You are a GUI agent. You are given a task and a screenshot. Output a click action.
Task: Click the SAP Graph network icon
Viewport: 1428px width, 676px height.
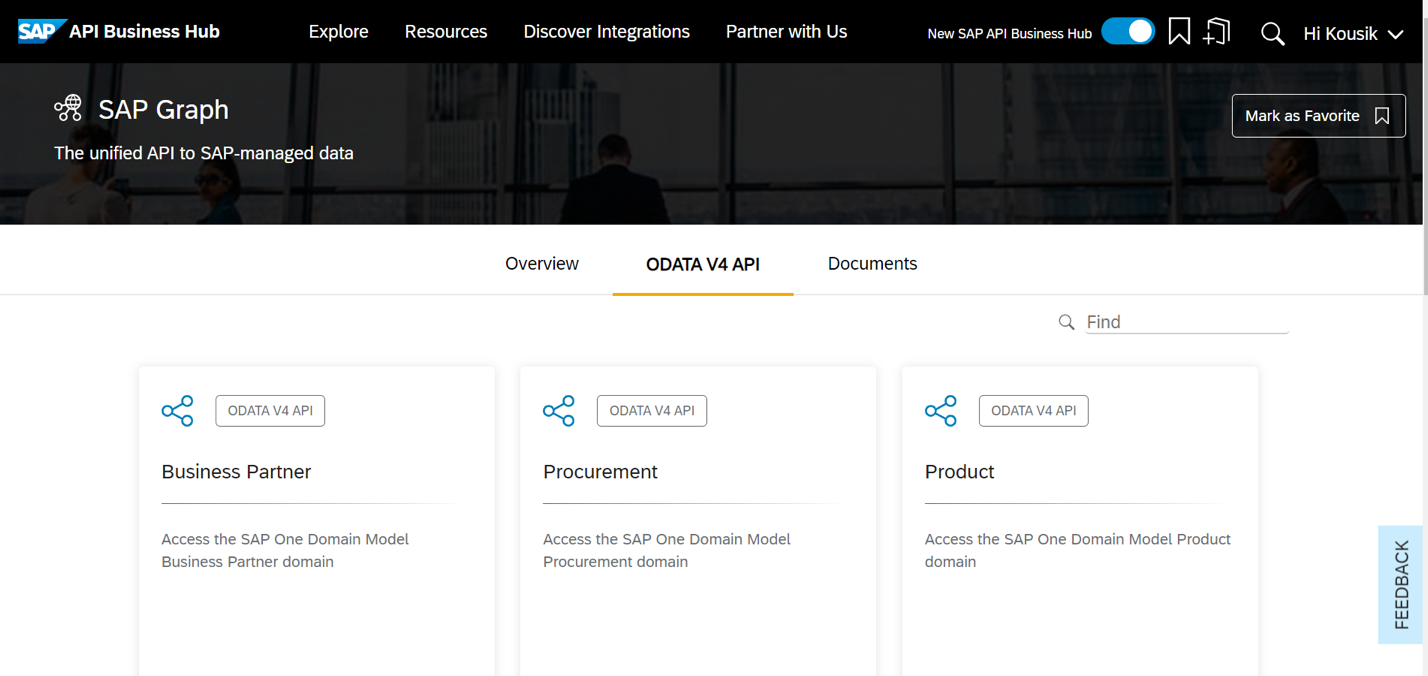click(68, 108)
